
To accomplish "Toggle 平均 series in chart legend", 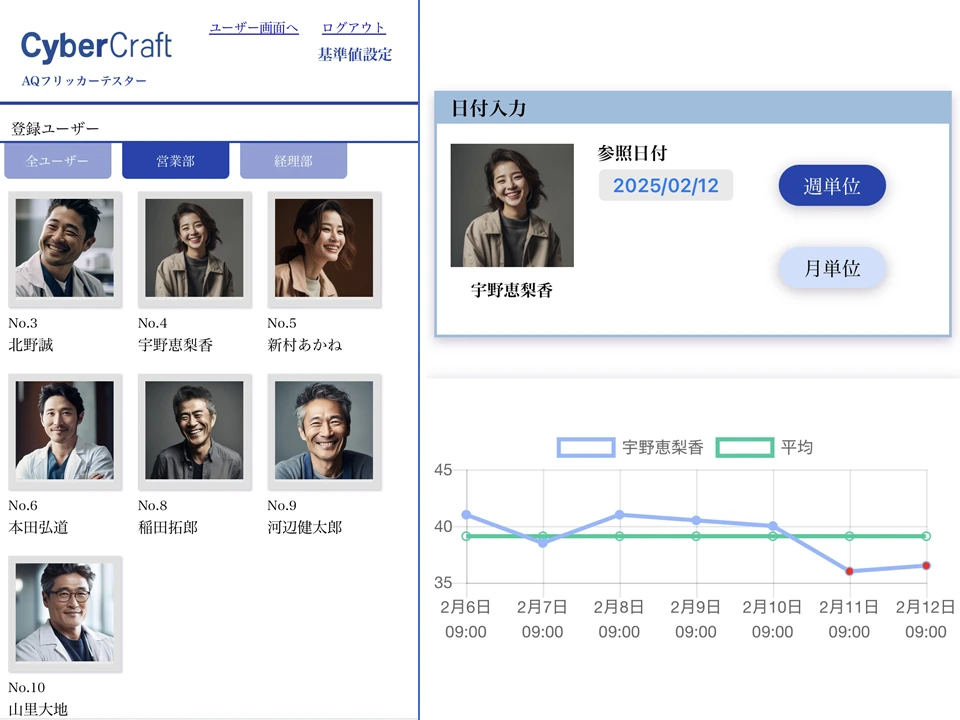I will point(765,448).
